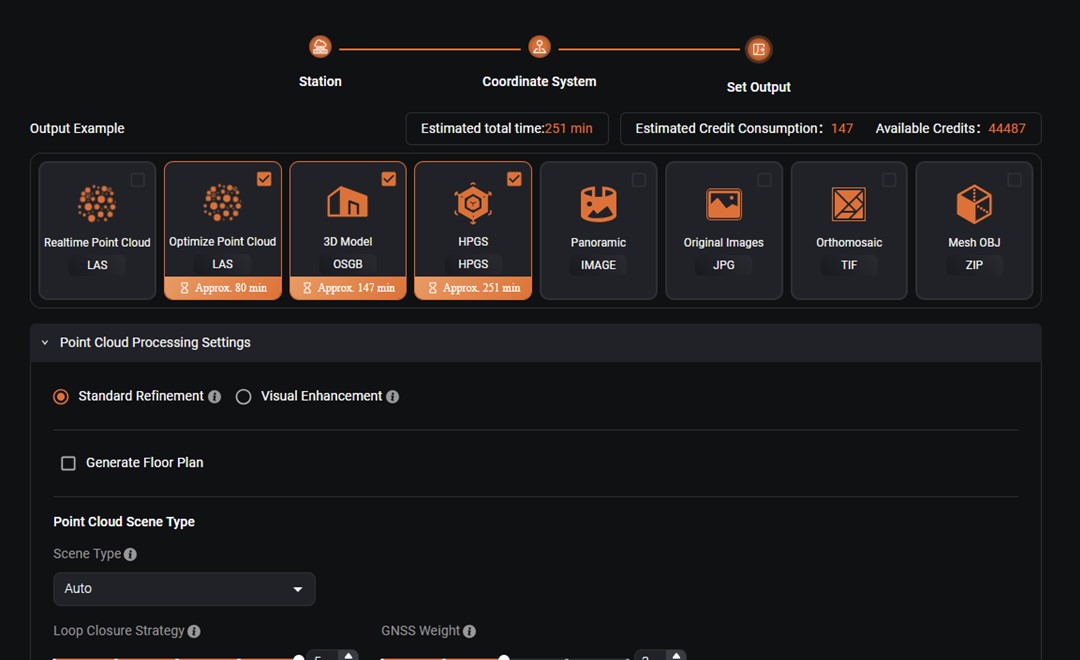Screen dimensions: 1080x660
Task: Increase the GNSS Weight stepper value
Action: pyautogui.click(x=676, y=654)
